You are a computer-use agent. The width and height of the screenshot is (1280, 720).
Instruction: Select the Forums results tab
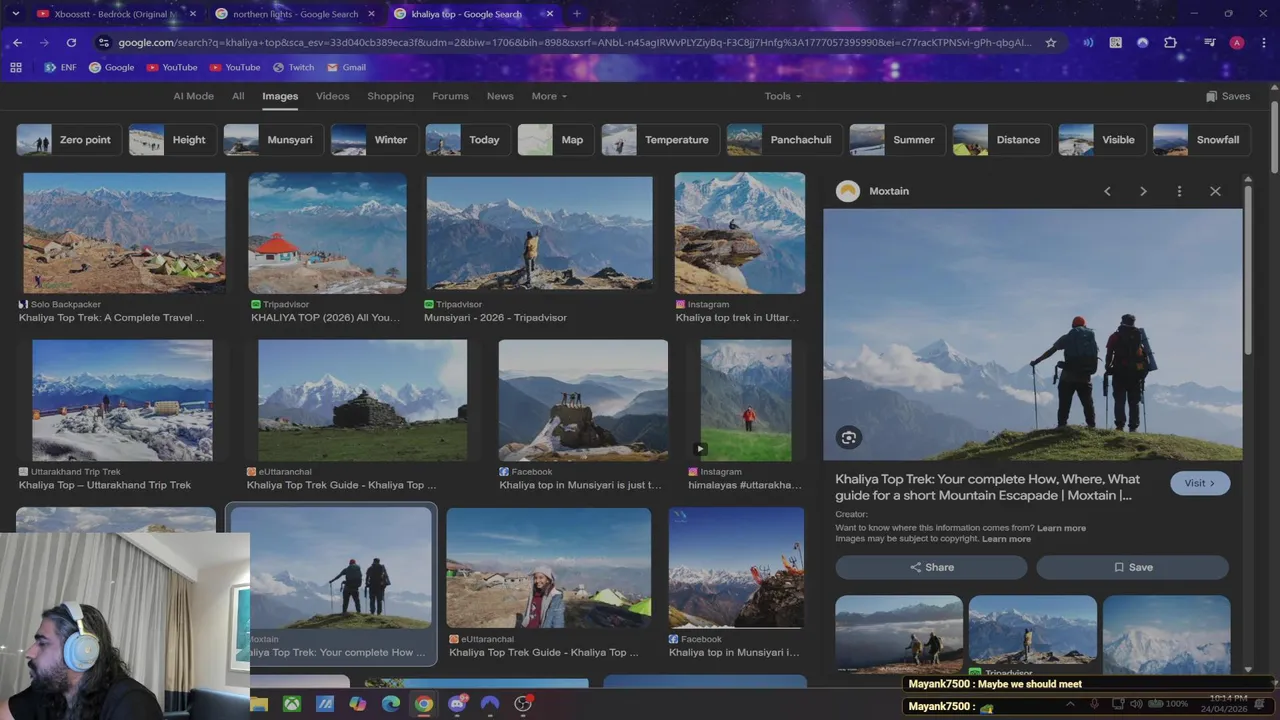[x=450, y=96]
